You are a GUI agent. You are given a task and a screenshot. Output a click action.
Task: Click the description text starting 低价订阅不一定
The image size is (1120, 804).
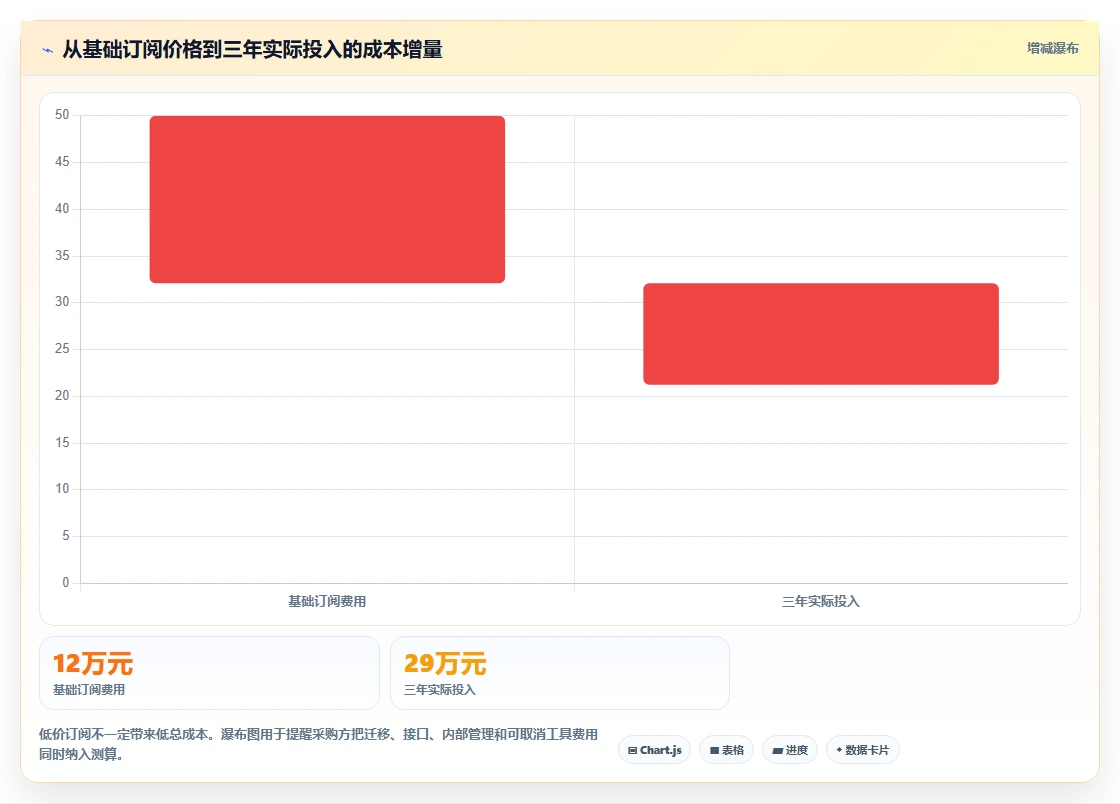pyautogui.click(x=319, y=744)
